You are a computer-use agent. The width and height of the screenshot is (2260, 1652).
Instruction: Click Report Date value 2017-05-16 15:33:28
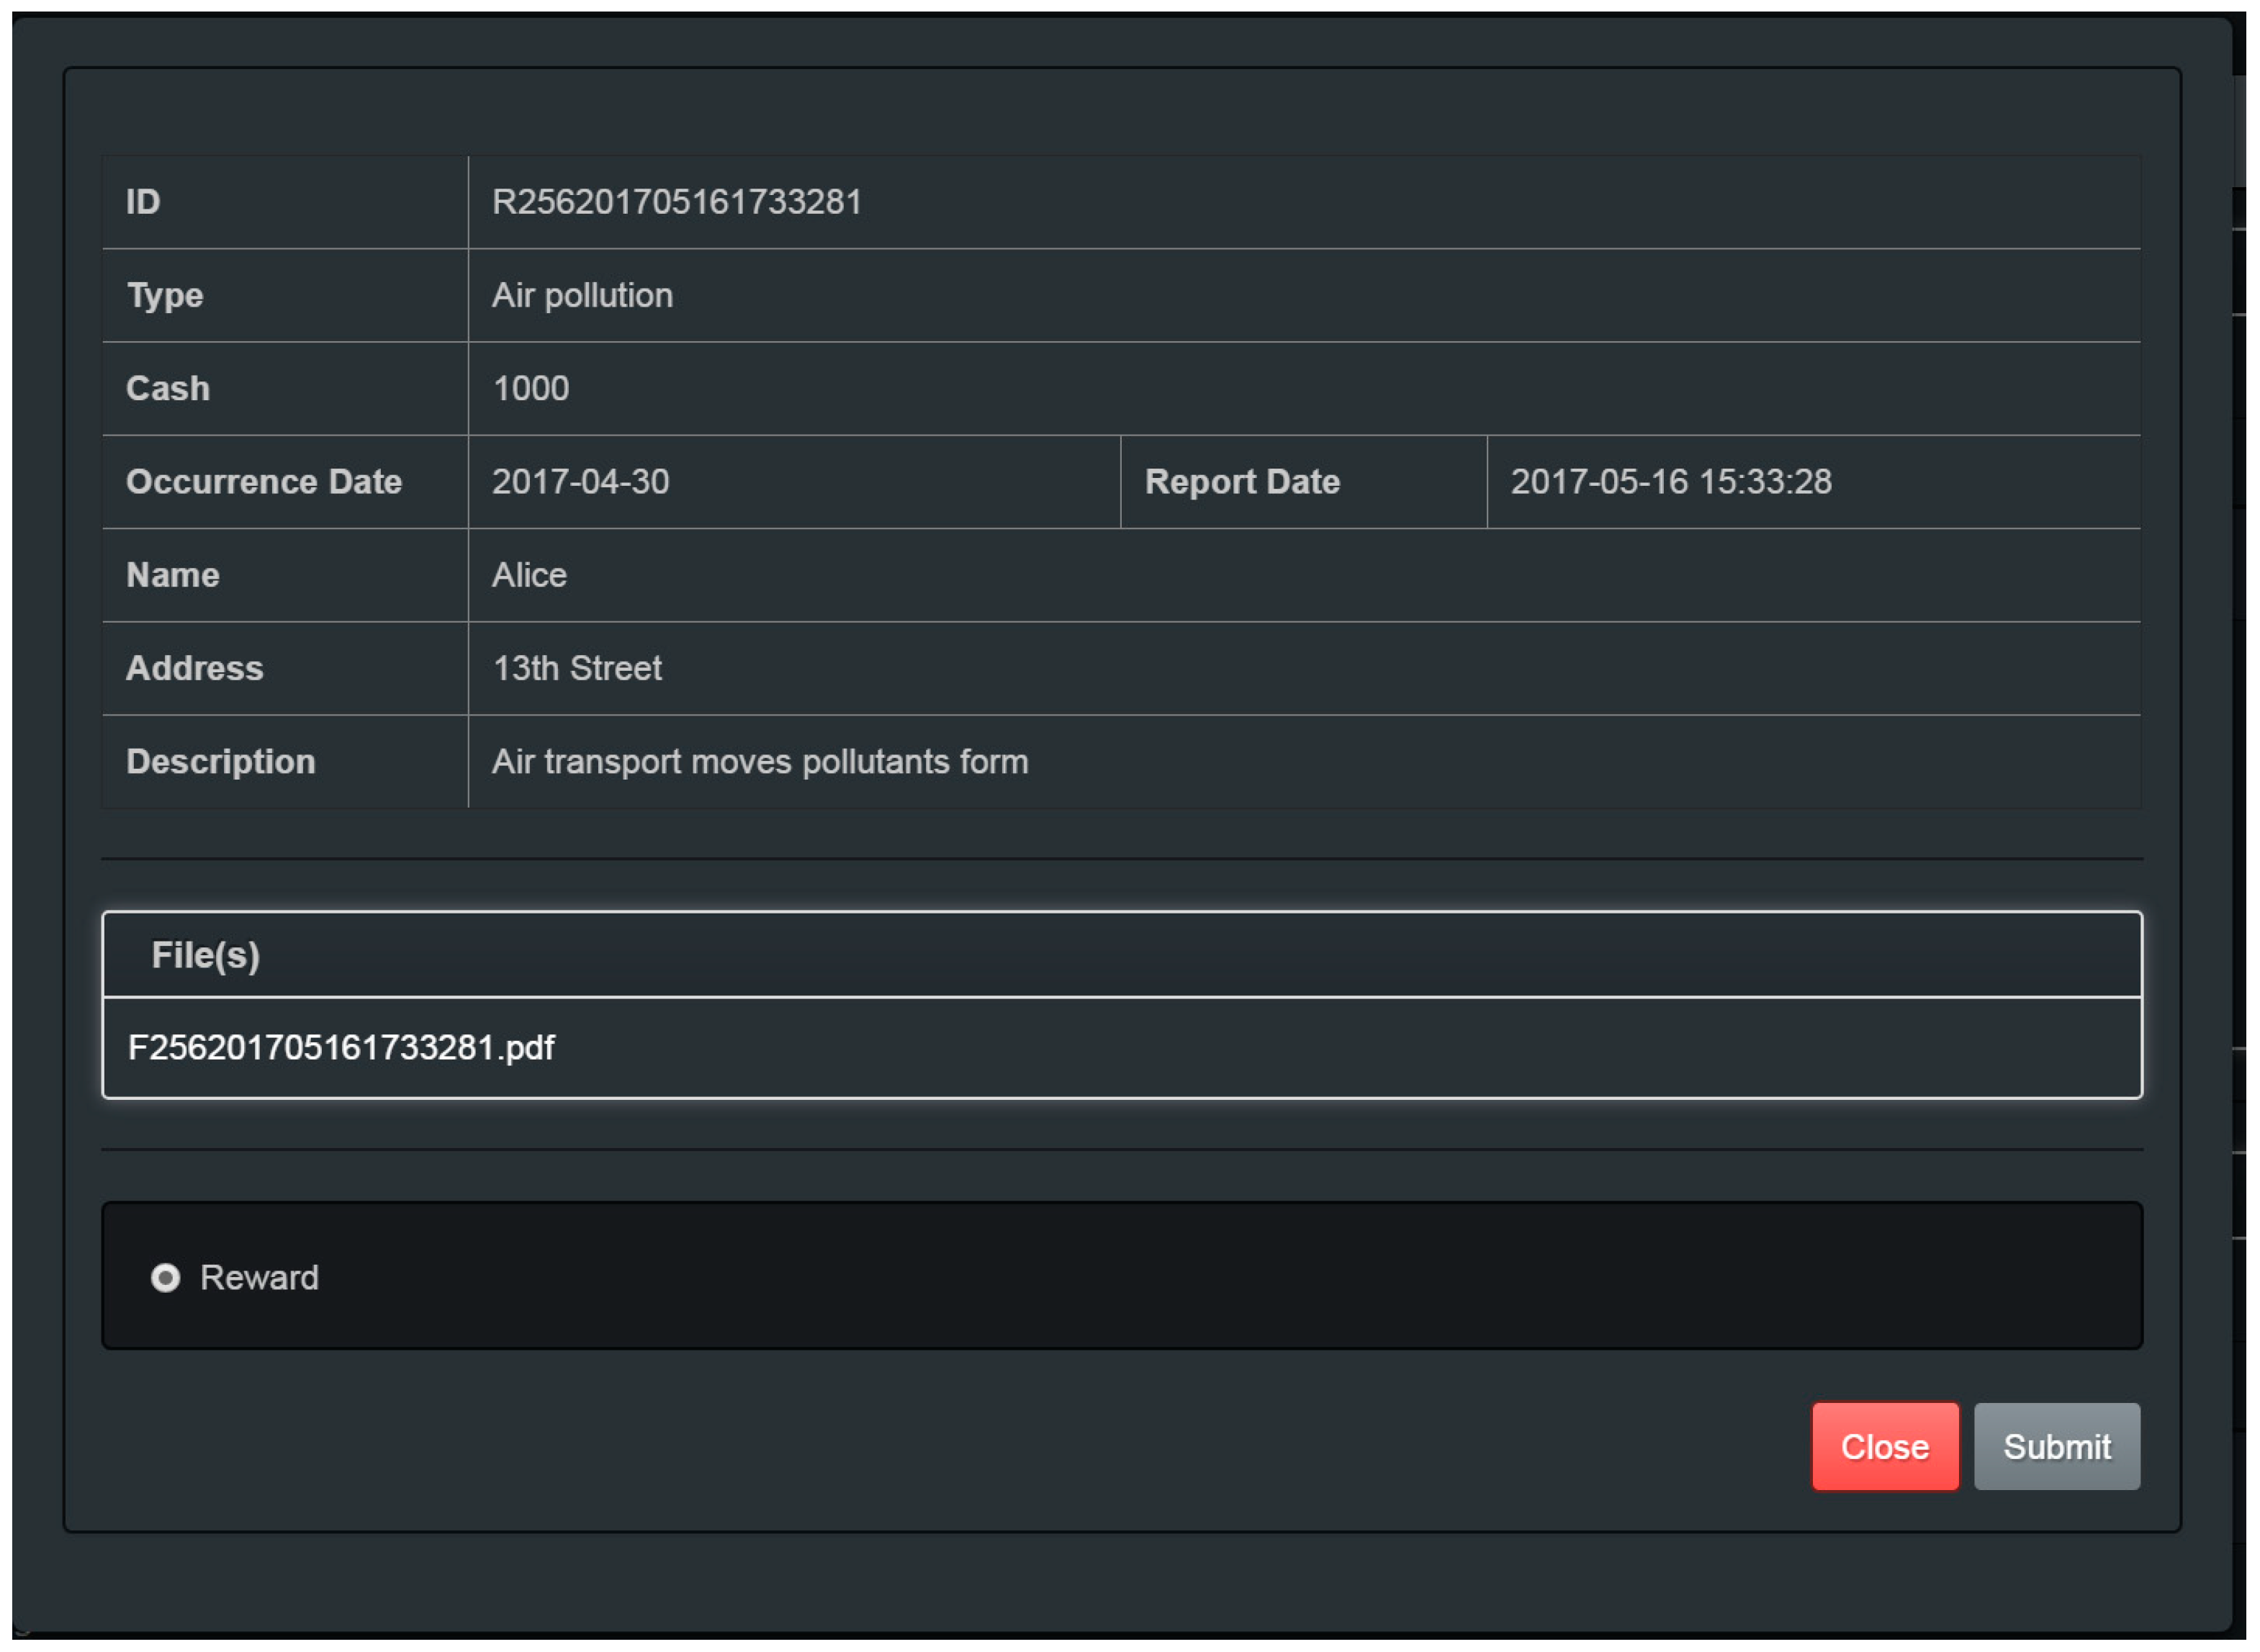1670,482
